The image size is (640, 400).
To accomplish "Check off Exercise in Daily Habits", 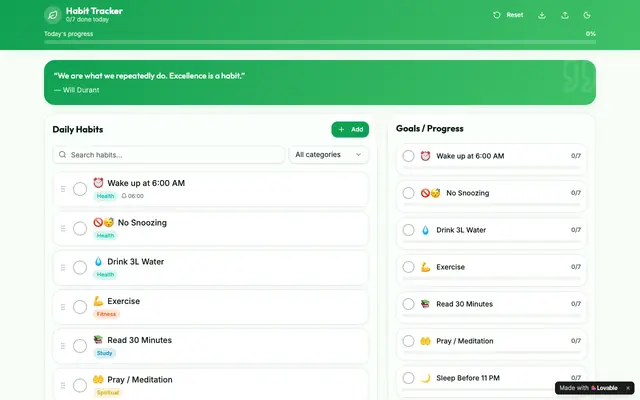I will [x=80, y=307].
